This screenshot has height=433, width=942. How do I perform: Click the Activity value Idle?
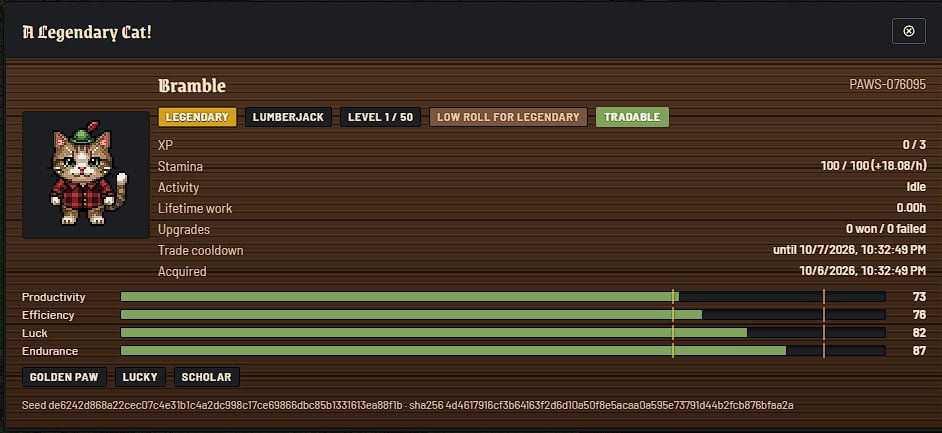[916, 187]
